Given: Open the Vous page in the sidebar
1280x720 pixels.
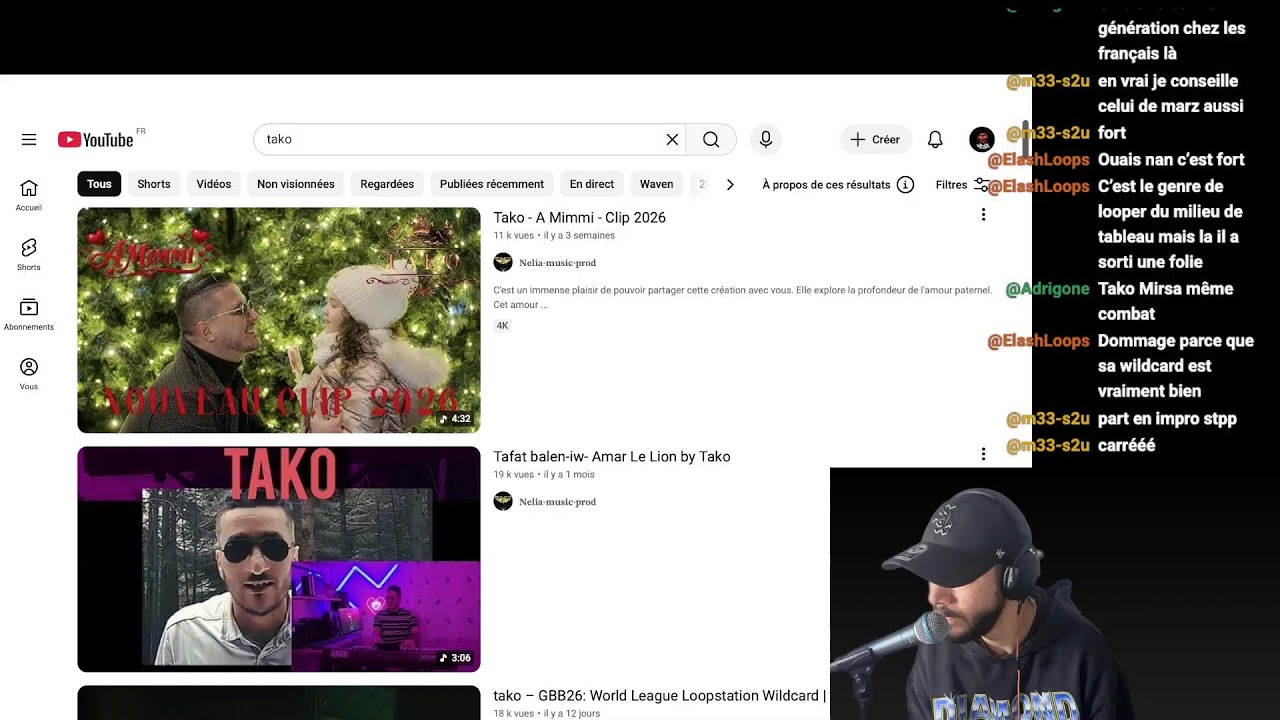Looking at the screenshot, I should 29,375.
